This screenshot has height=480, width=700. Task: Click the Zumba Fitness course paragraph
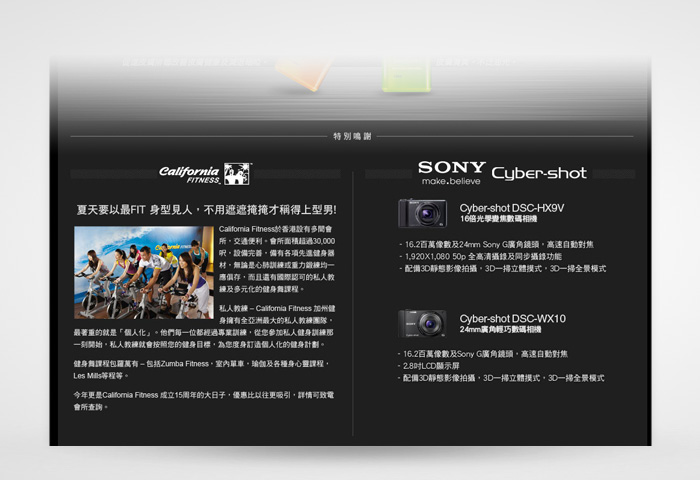coord(202,370)
